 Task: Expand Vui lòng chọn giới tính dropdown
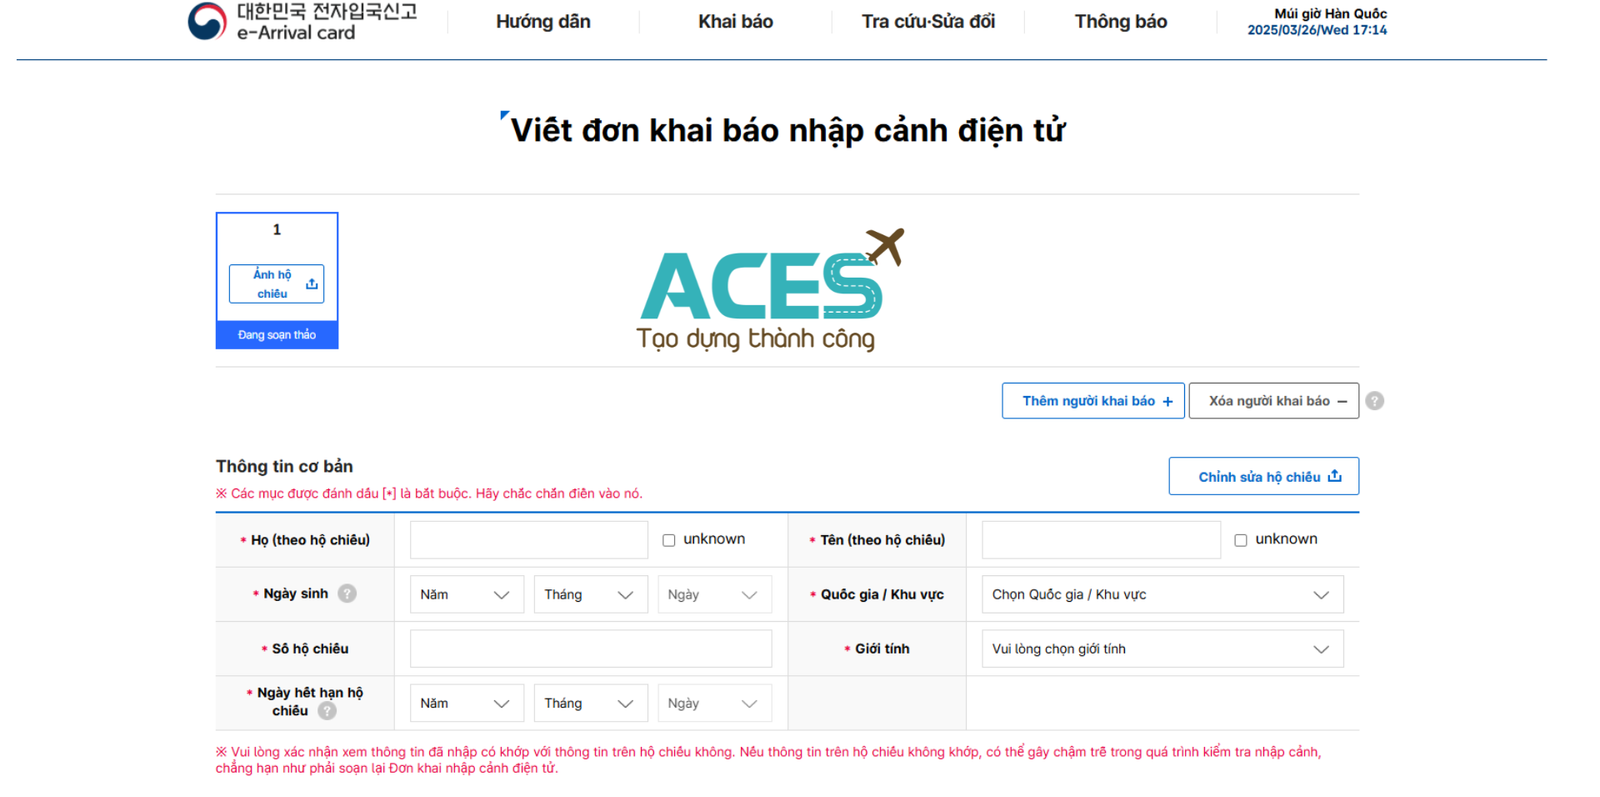click(x=1162, y=649)
